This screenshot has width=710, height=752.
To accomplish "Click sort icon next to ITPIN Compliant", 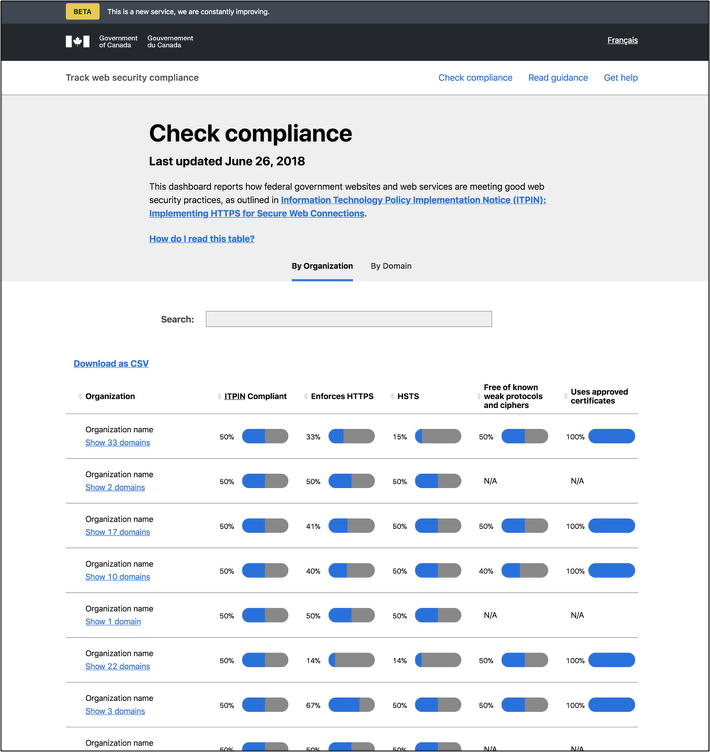I will click(x=219, y=397).
